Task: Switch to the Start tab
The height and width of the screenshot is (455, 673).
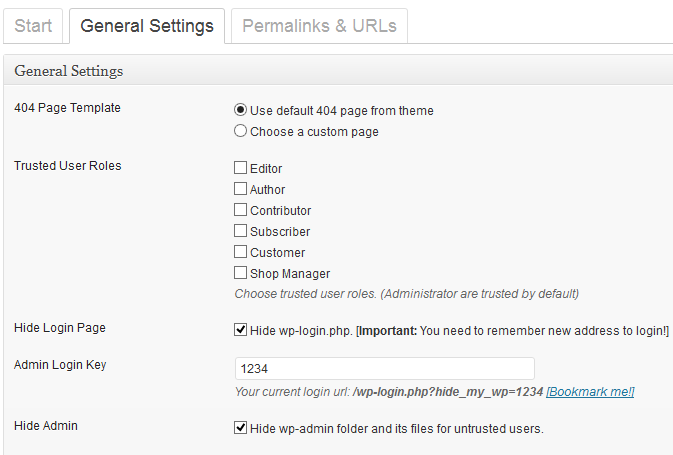Action: (33, 26)
